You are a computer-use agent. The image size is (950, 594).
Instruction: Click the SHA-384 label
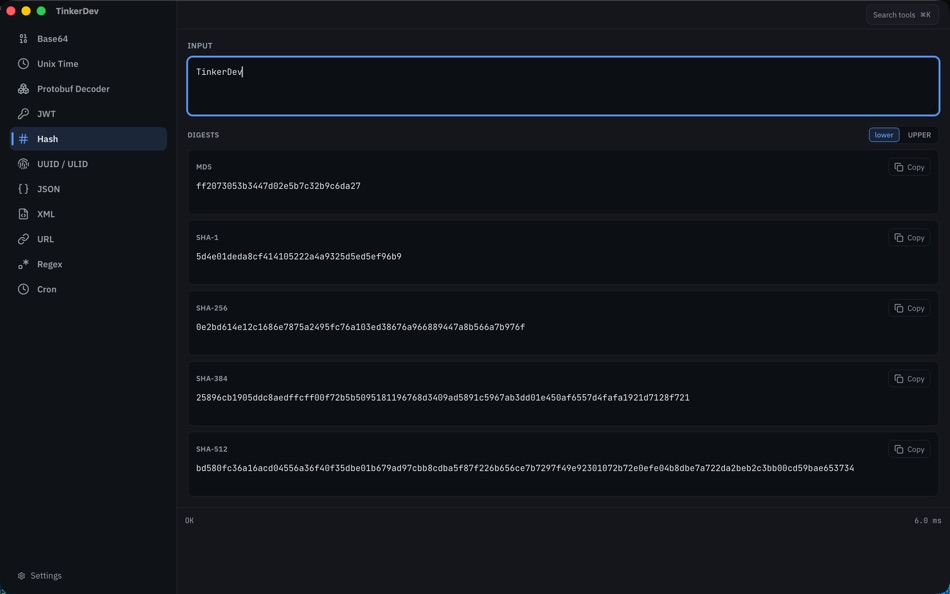tap(211, 379)
